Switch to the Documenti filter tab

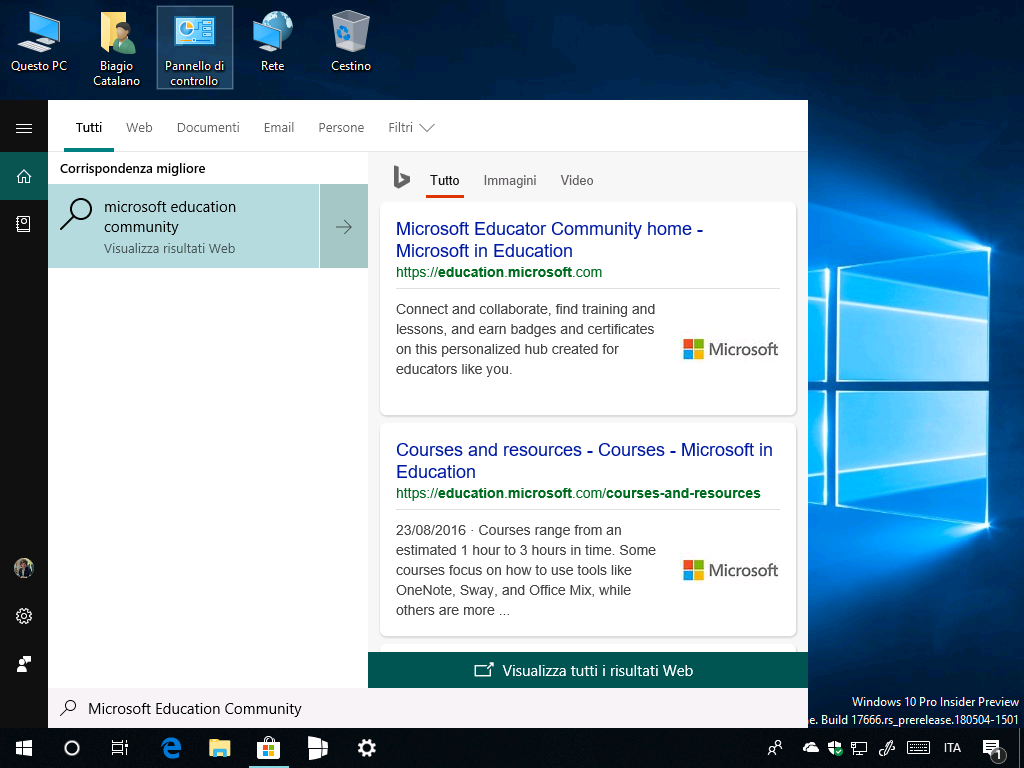point(208,127)
